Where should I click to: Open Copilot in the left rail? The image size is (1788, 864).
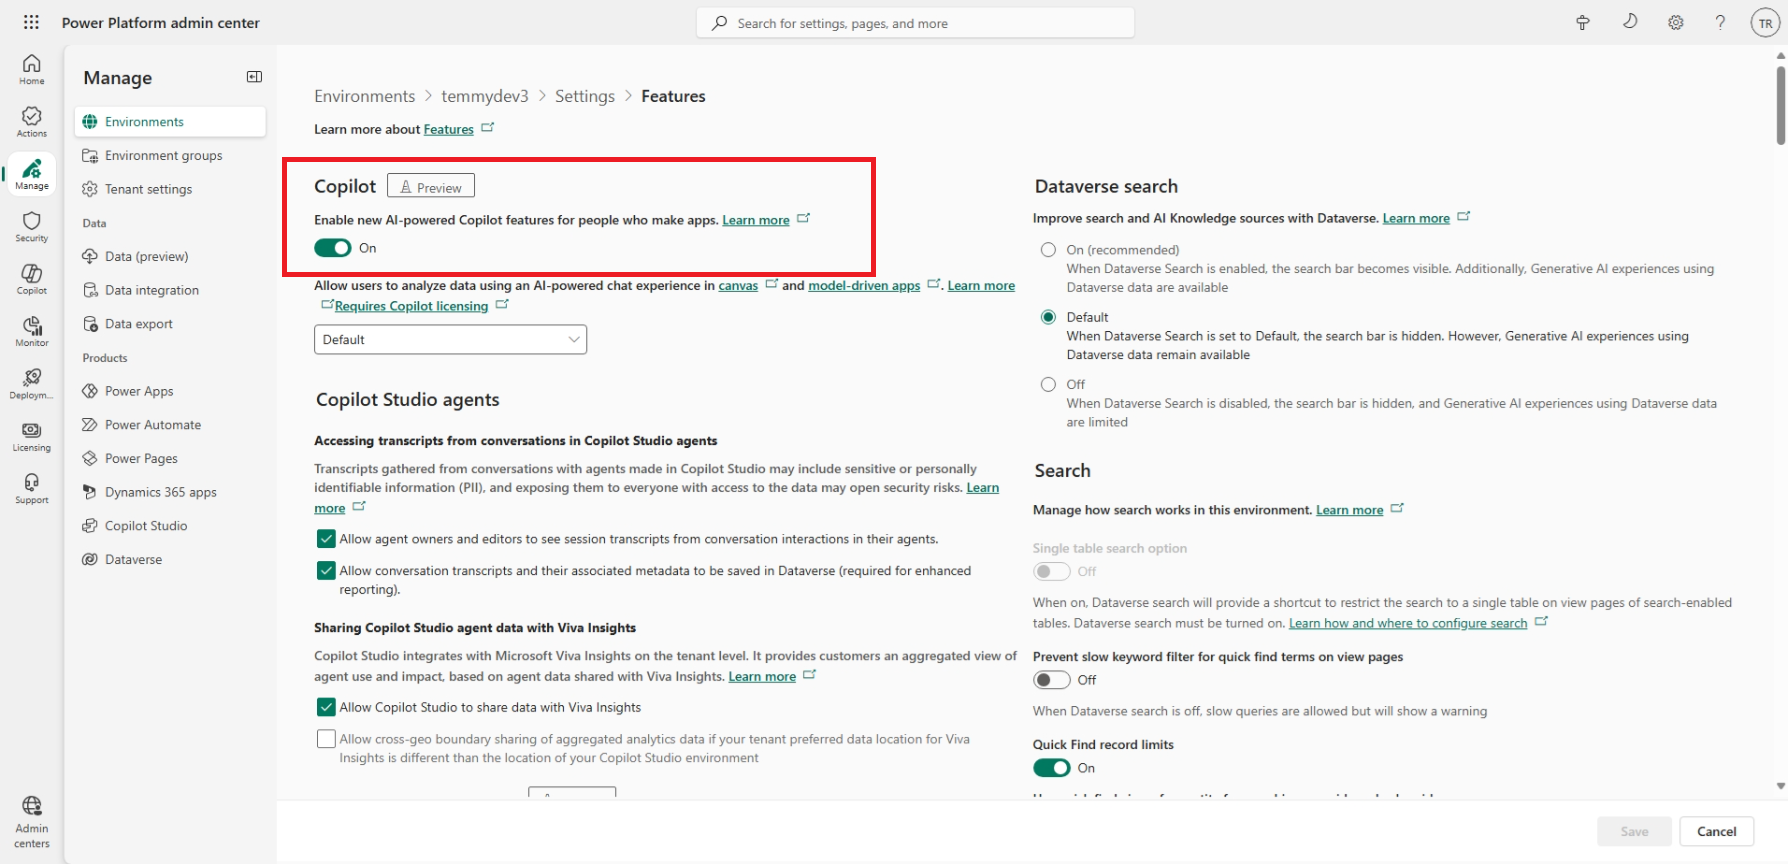tap(32, 279)
